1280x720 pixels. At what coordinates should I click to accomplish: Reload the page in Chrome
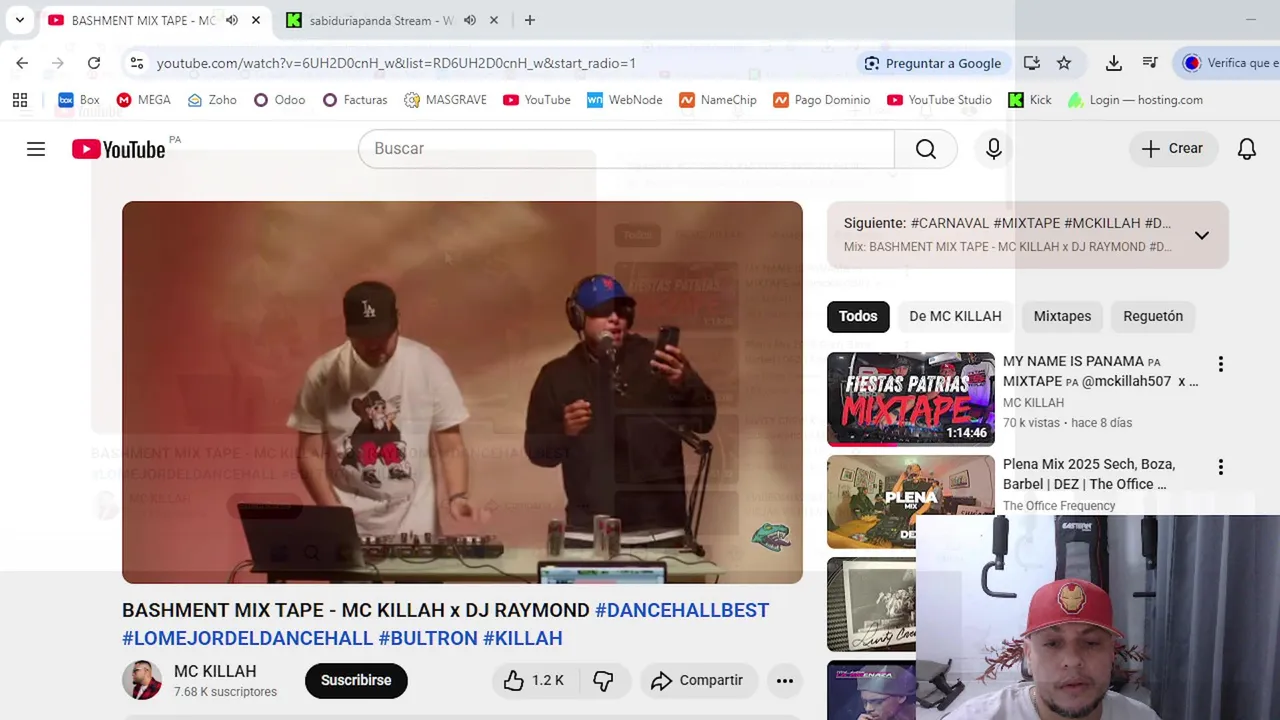[94, 63]
